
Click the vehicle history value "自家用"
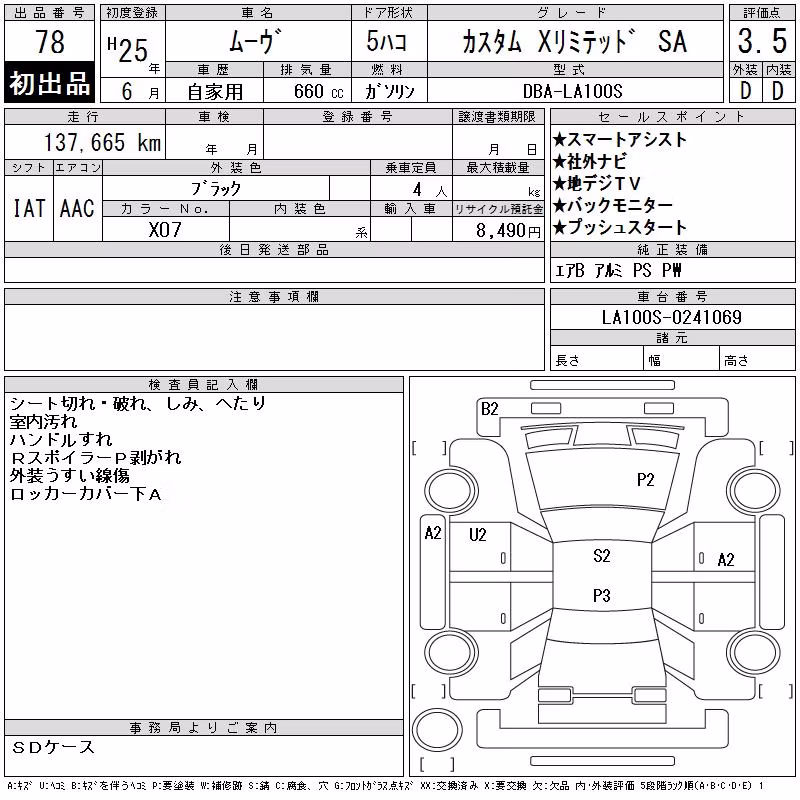pyautogui.click(x=215, y=92)
